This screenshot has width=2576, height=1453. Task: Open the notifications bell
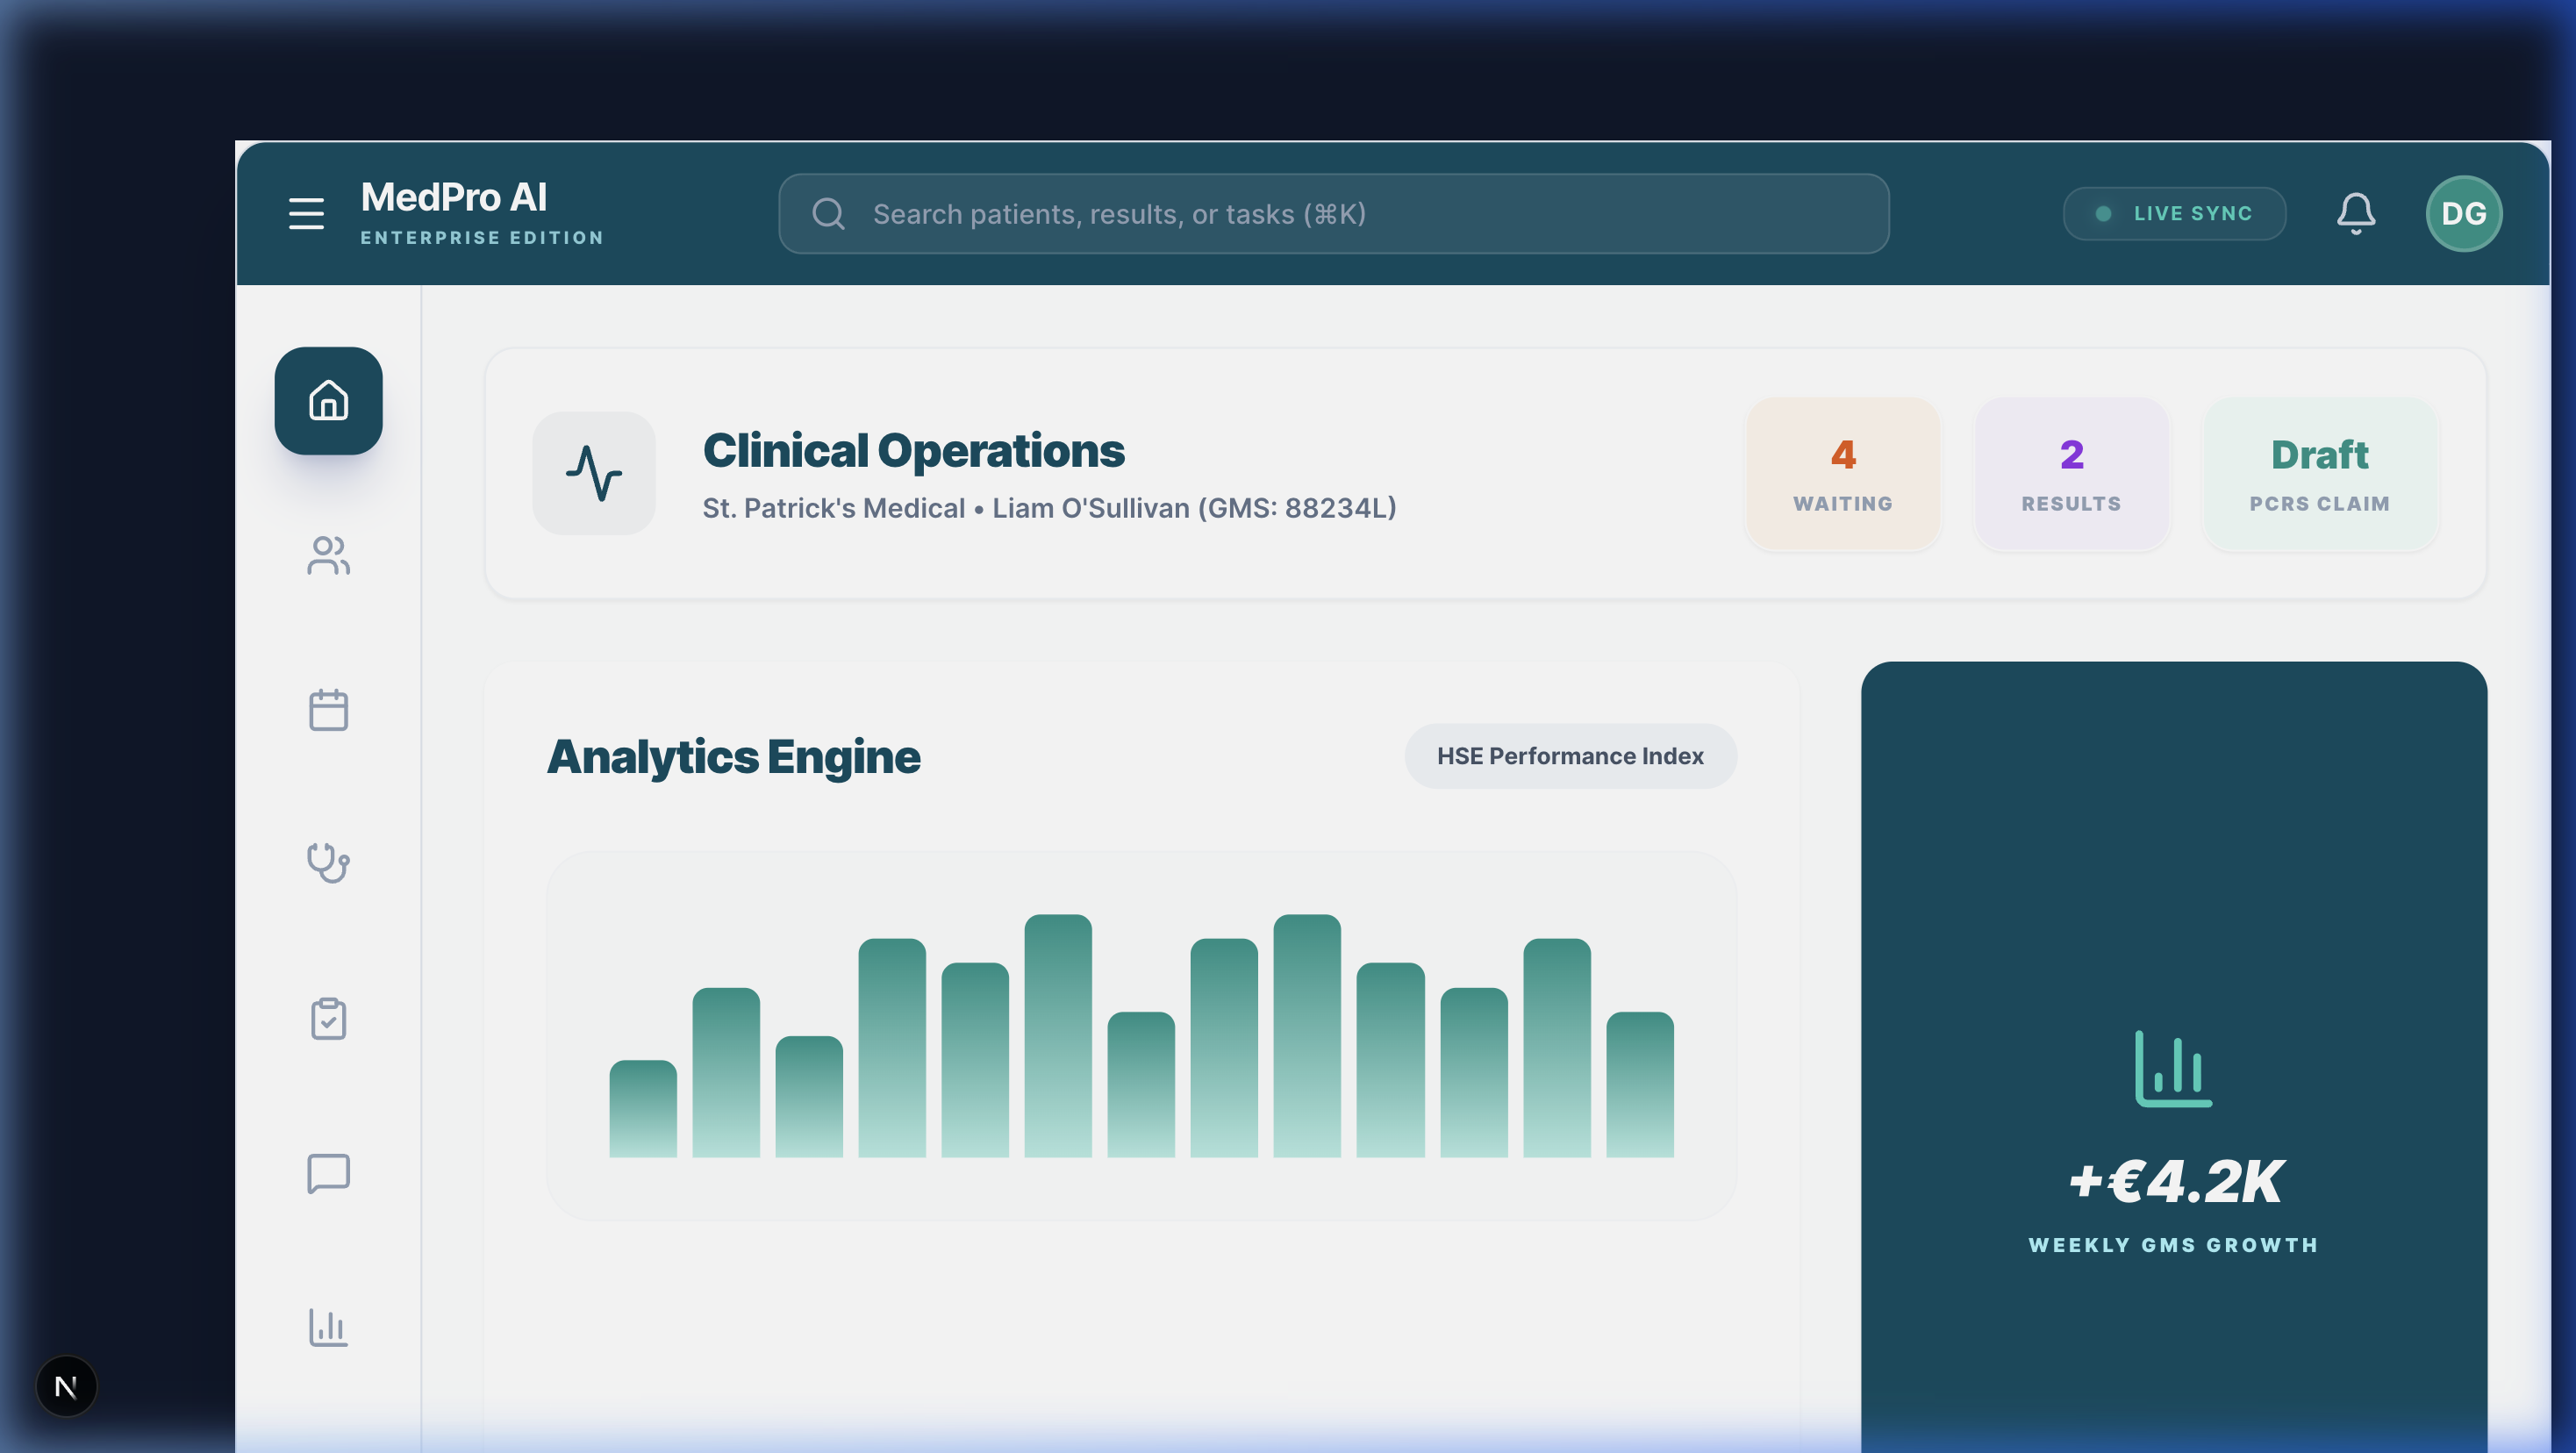click(x=2356, y=213)
